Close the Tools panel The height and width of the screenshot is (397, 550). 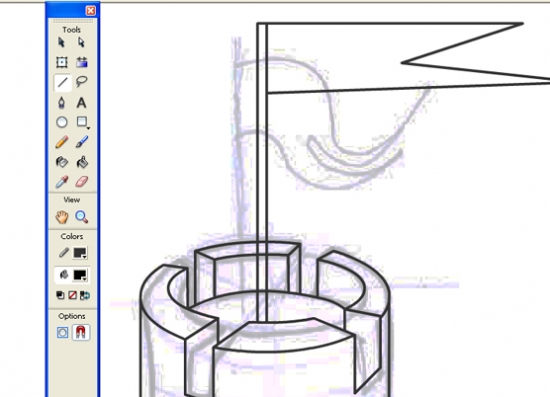click(90, 11)
